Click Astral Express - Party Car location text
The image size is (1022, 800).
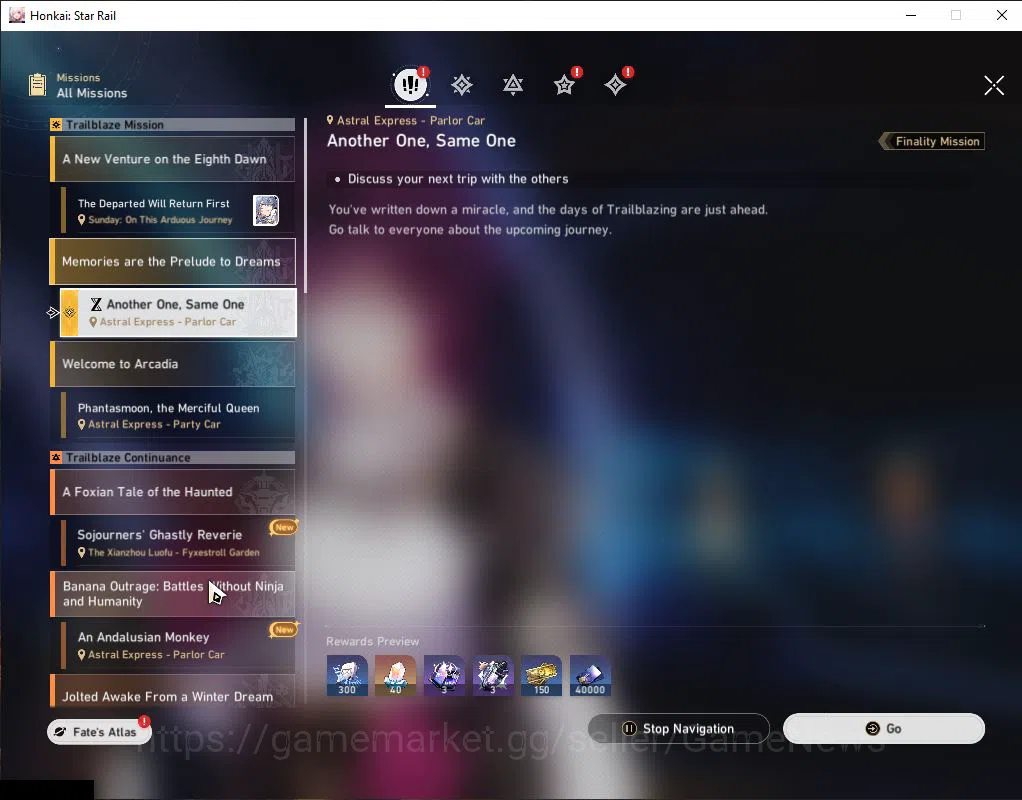[154, 424]
